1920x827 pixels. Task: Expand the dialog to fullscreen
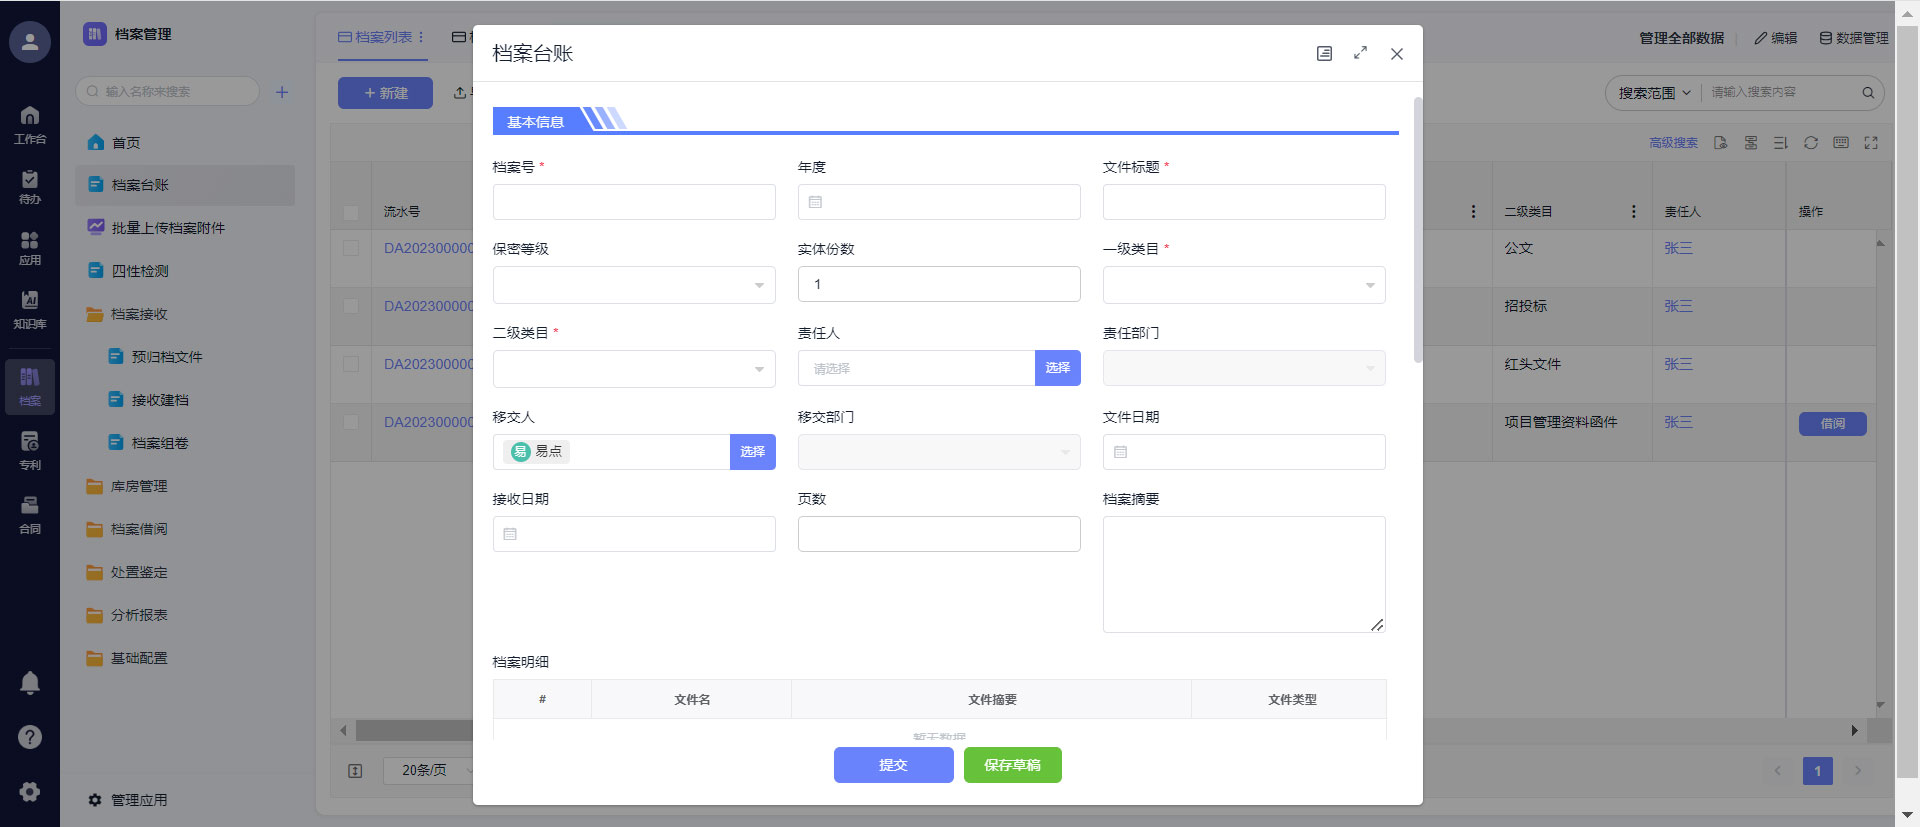click(x=1360, y=53)
